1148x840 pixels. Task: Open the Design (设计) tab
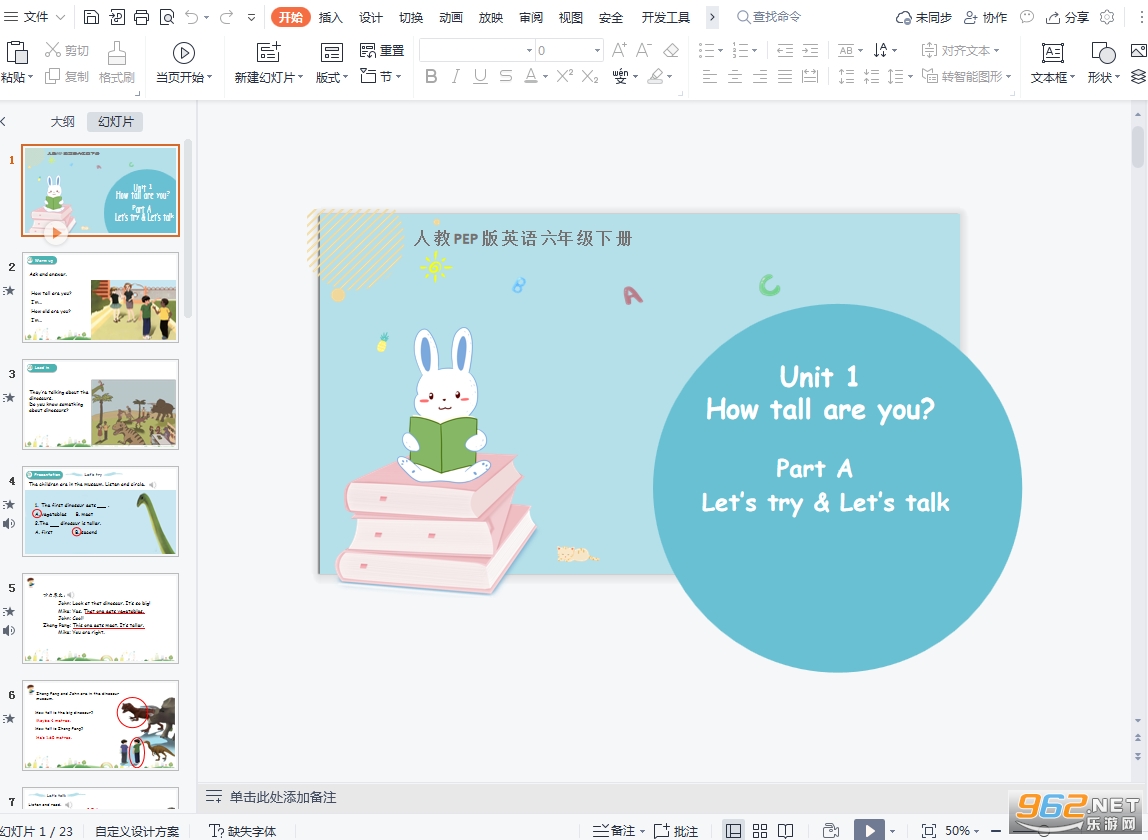point(370,17)
